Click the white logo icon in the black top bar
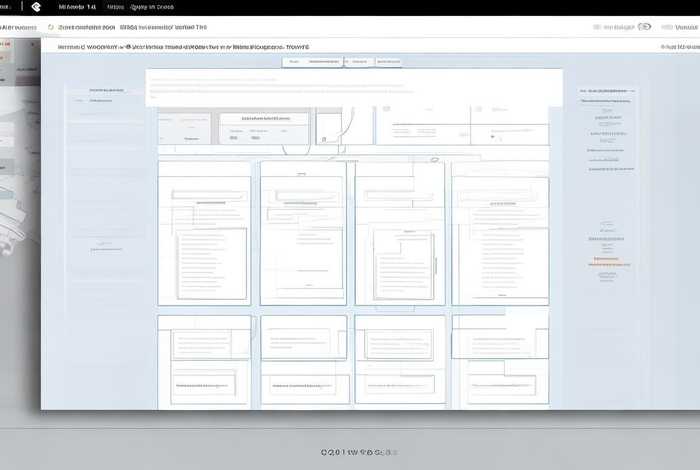The width and height of the screenshot is (700, 470). 36,7
